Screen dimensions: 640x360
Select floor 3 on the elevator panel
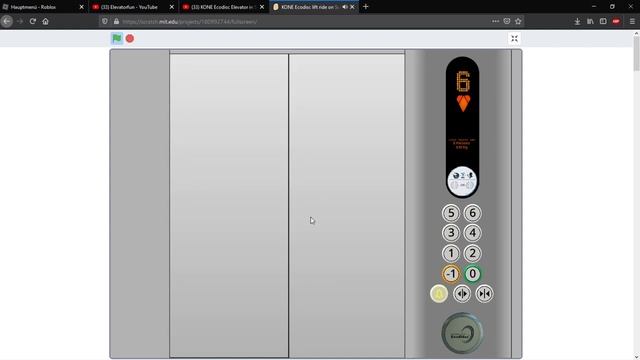point(451,233)
